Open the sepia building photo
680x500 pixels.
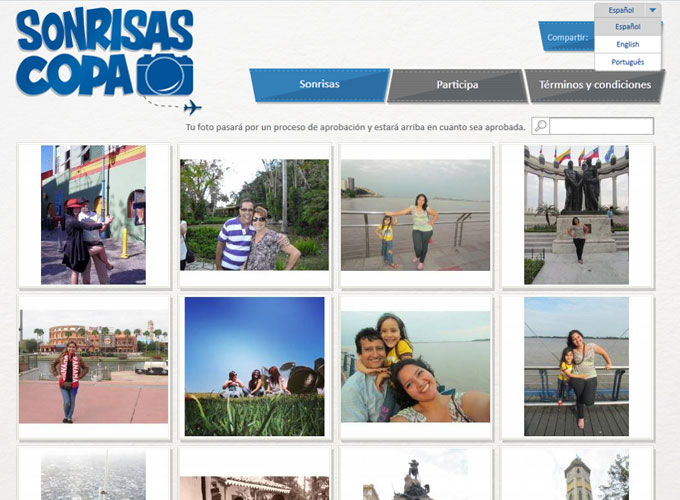[255, 488]
